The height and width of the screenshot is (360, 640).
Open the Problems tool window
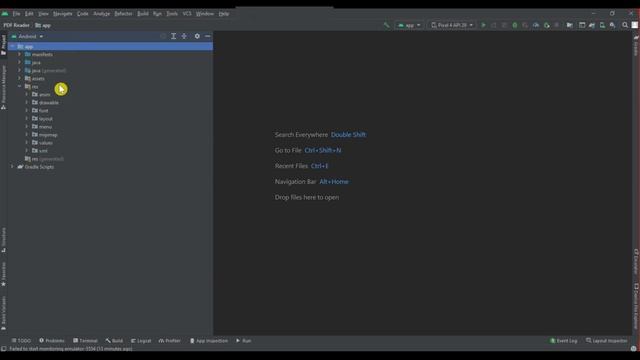coord(52,341)
